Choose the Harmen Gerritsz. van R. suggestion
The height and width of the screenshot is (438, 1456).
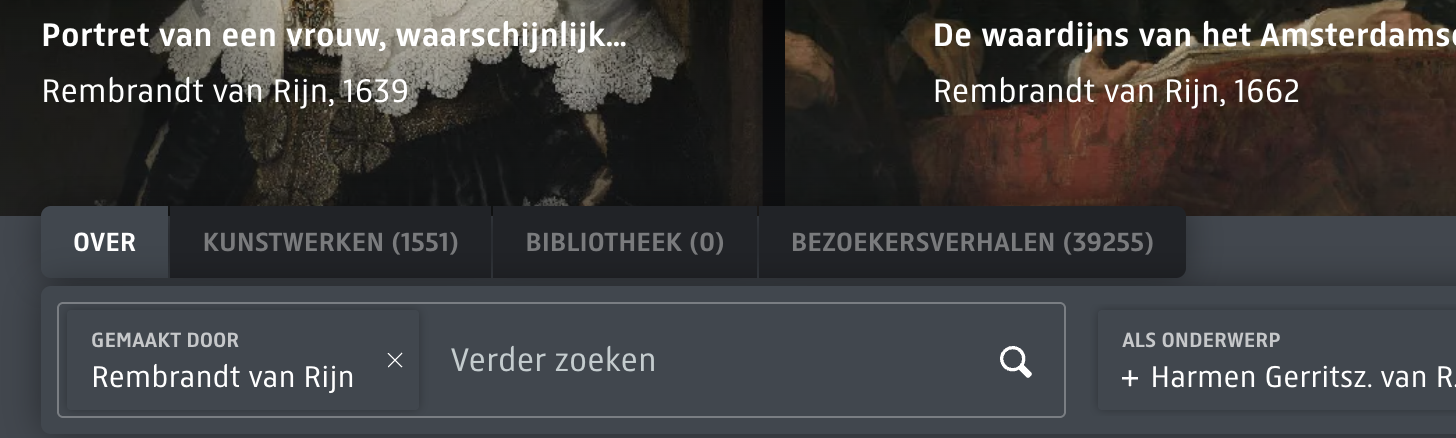pos(1289,377)
